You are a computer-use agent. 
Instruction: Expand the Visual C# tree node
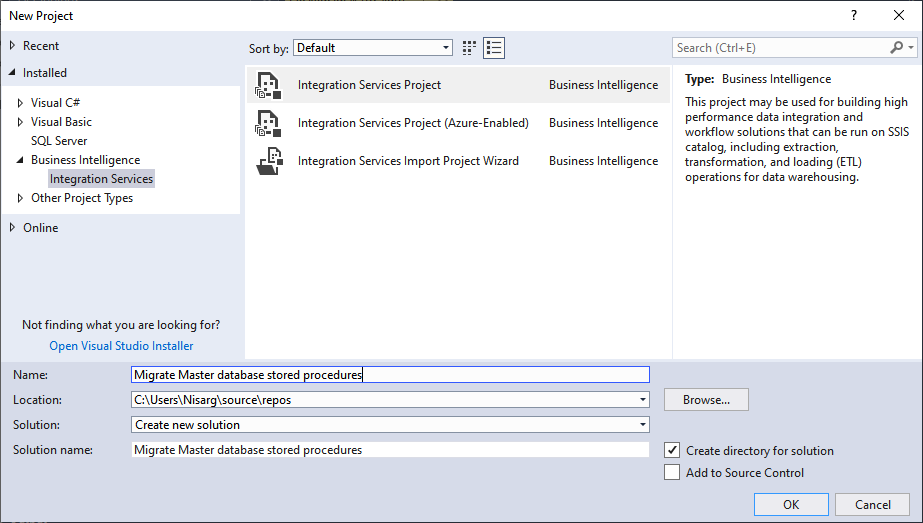(x=21, y=103)
